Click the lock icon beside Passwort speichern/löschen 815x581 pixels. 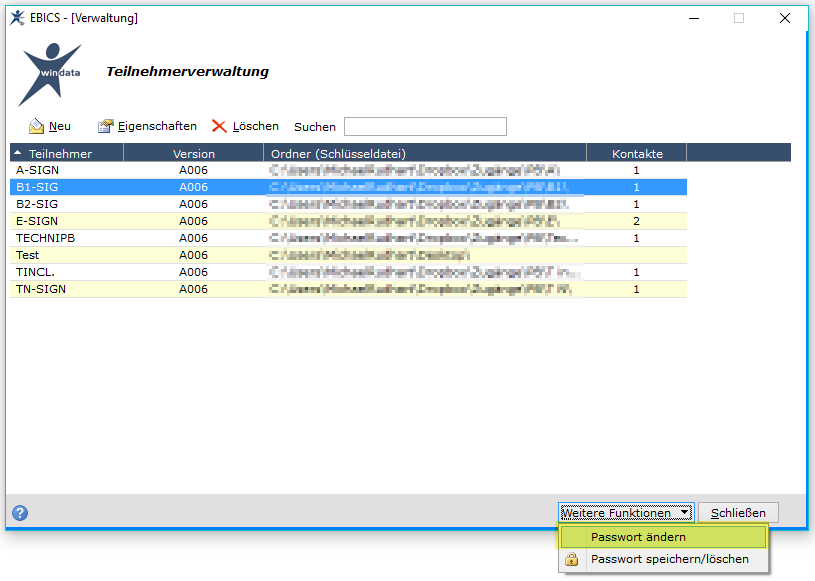click(572, 559)
